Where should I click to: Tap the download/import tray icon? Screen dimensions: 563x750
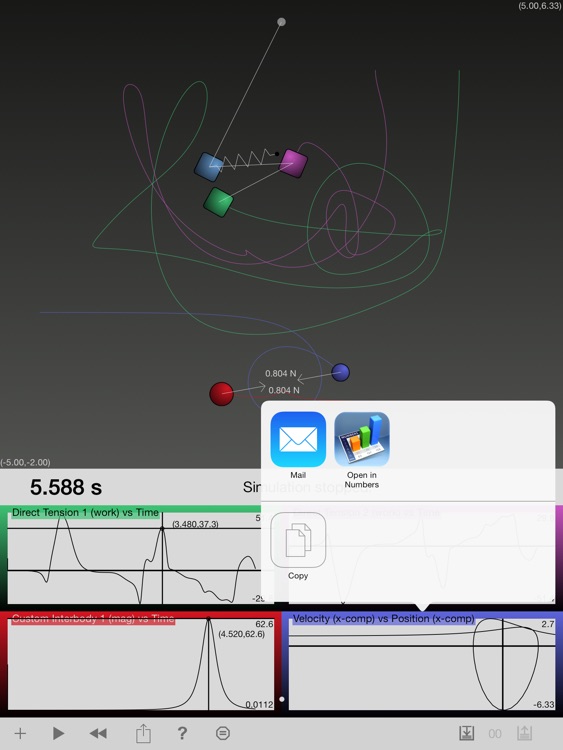click(x=466, y=733)
